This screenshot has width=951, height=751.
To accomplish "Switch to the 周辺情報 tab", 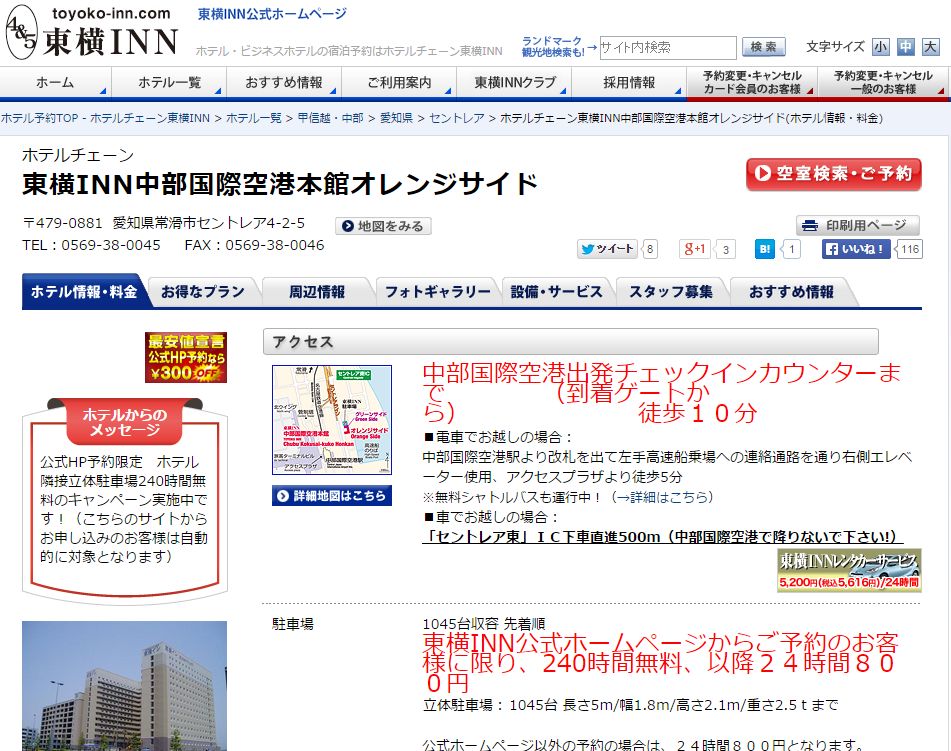I will [x=317, y=292].
